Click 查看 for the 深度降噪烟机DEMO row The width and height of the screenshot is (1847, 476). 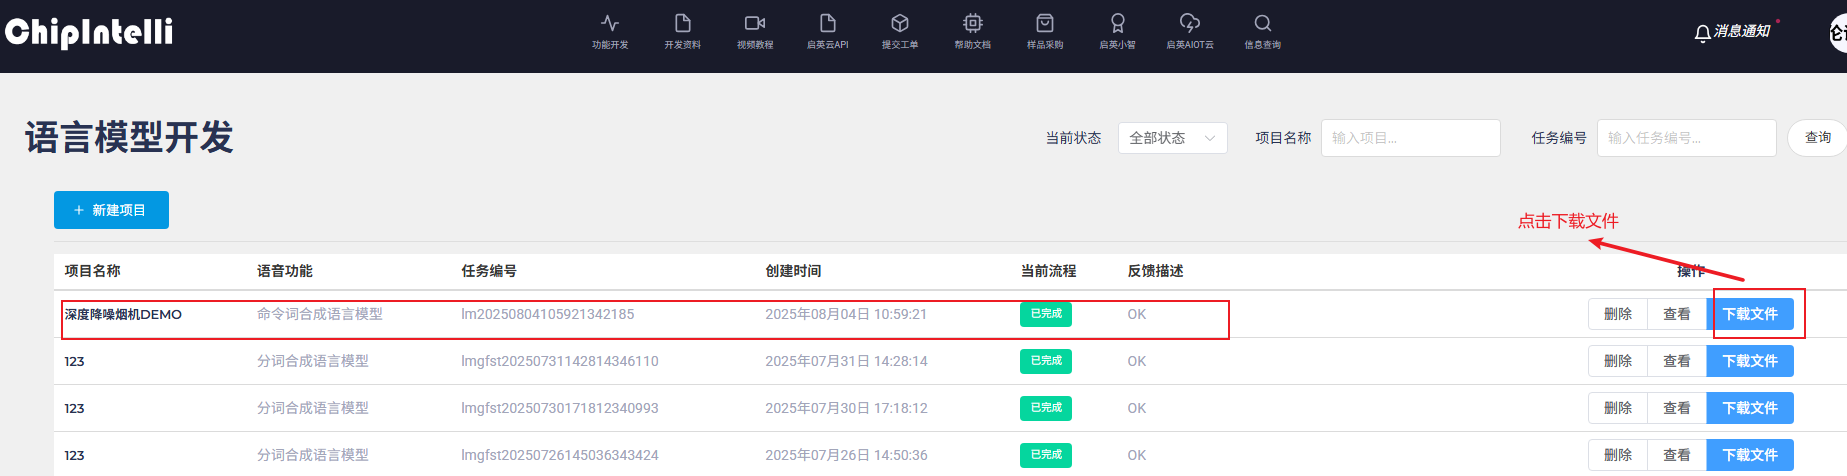click(1677, 314)
